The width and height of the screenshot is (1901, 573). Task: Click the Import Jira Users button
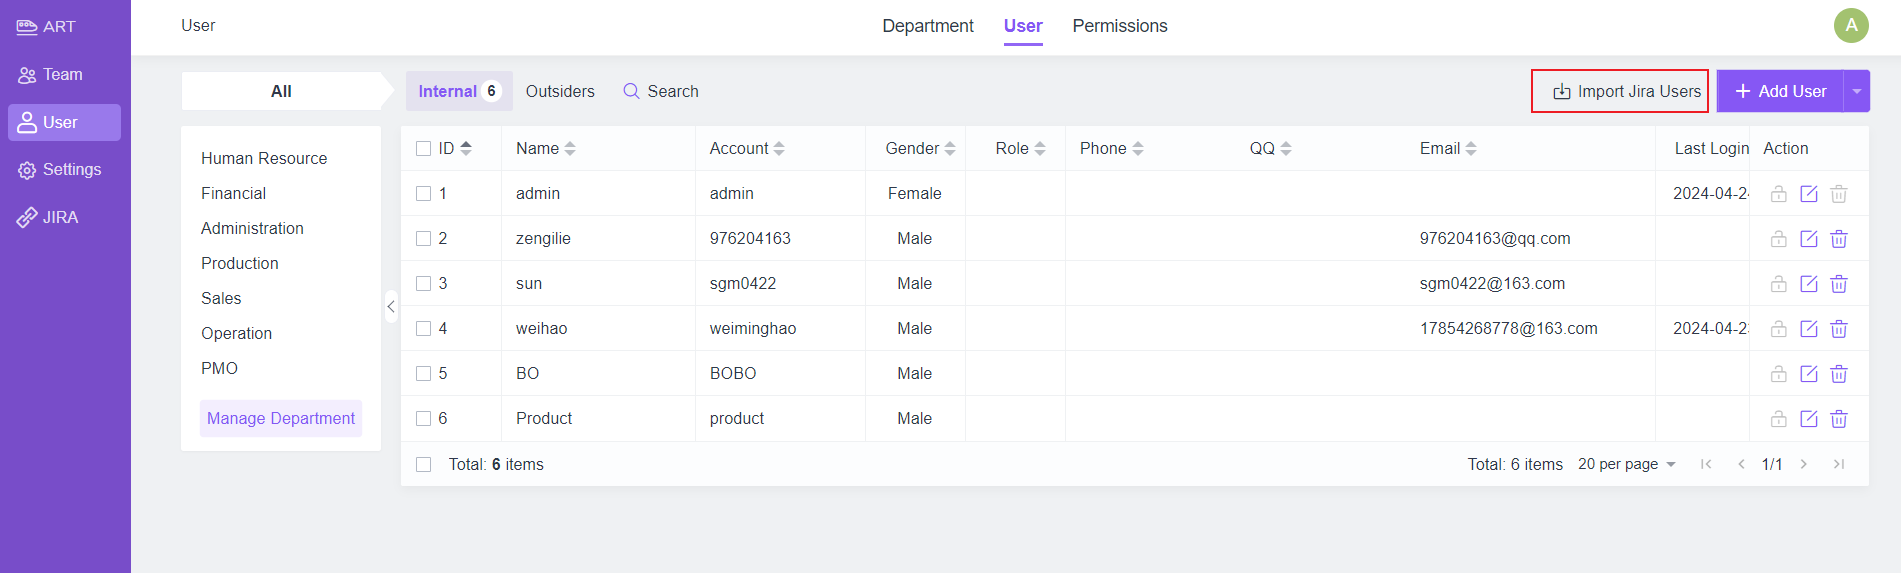(x=1619, y=92)
